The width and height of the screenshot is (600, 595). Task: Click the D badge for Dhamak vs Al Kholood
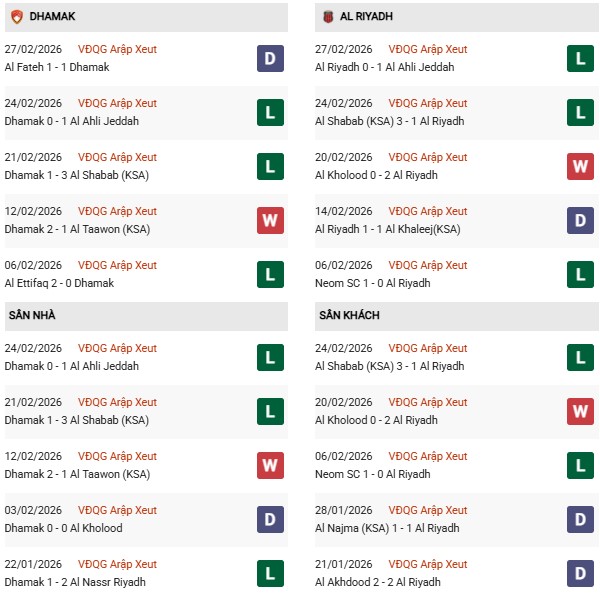pyautogui.click(x=270, y=519)
